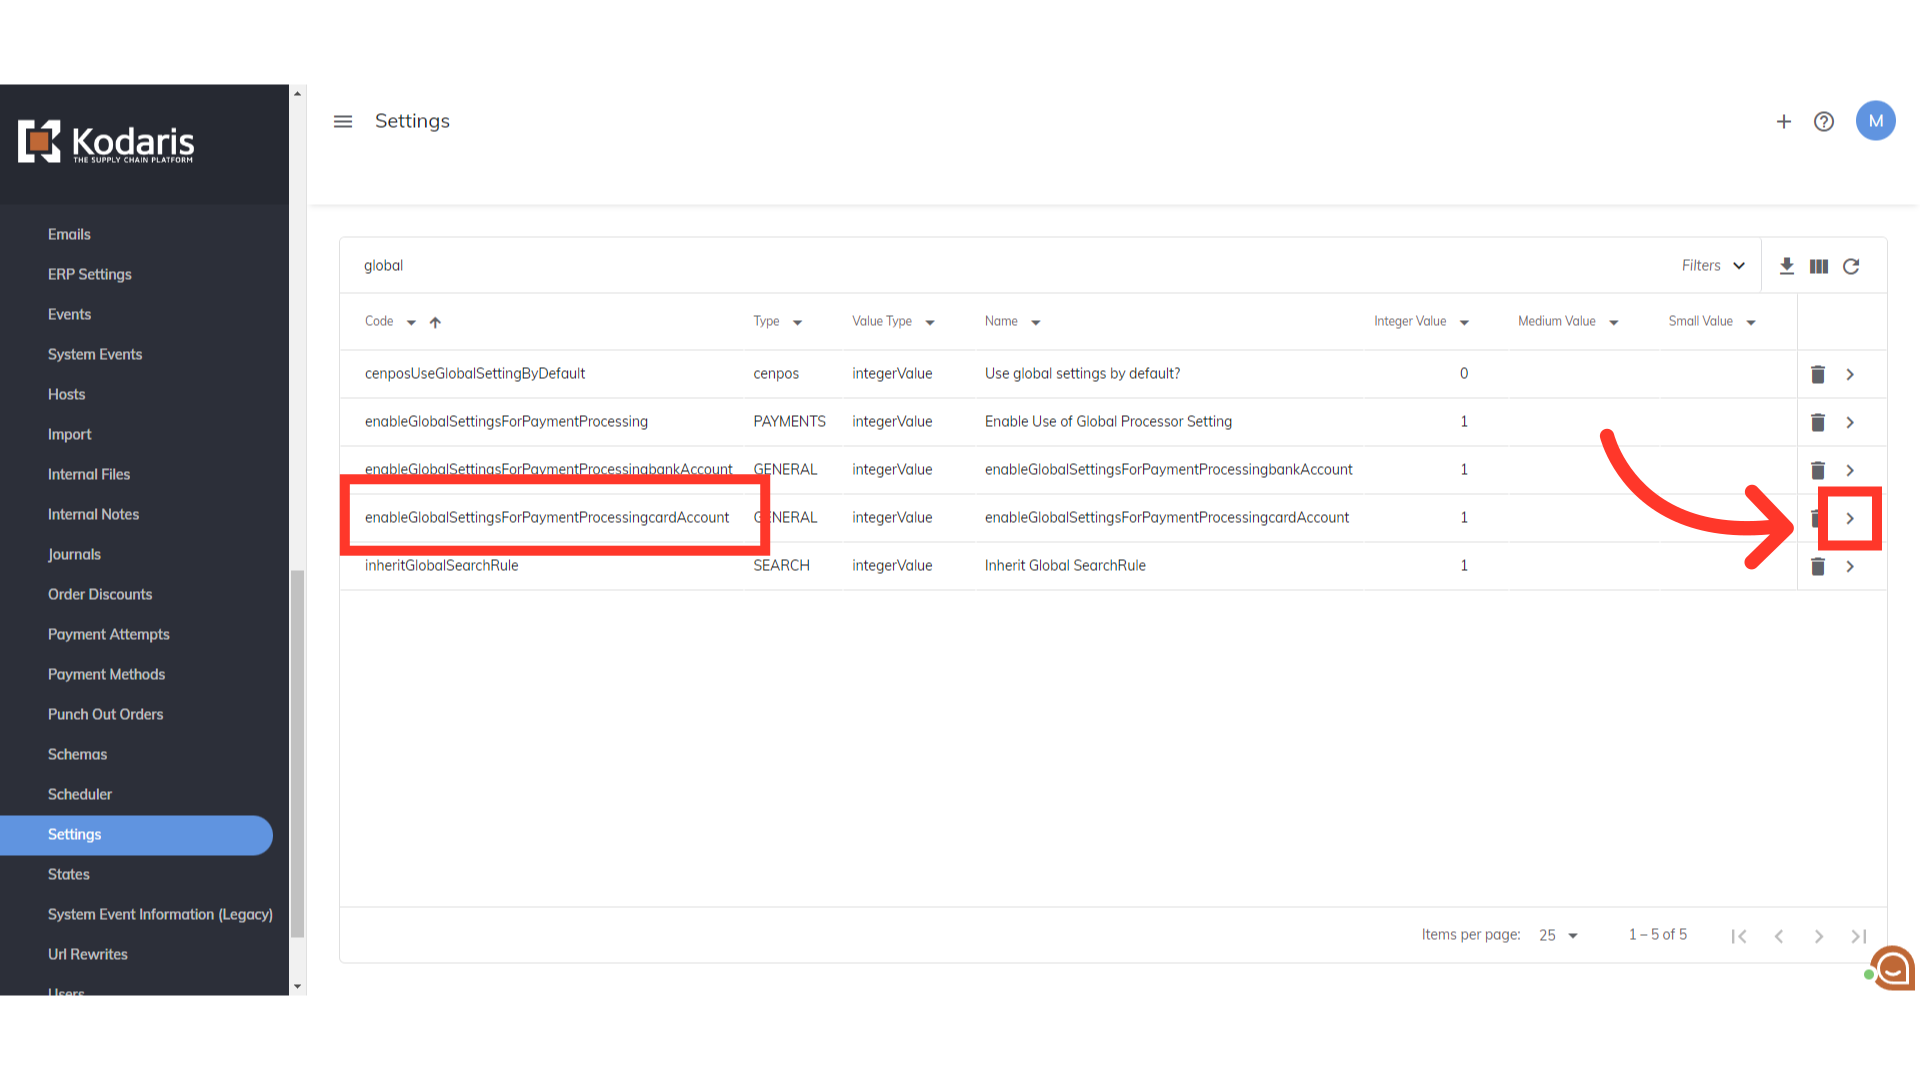
Task: Expand the Filters dropdown
Action: click(x=1713, y=265)
